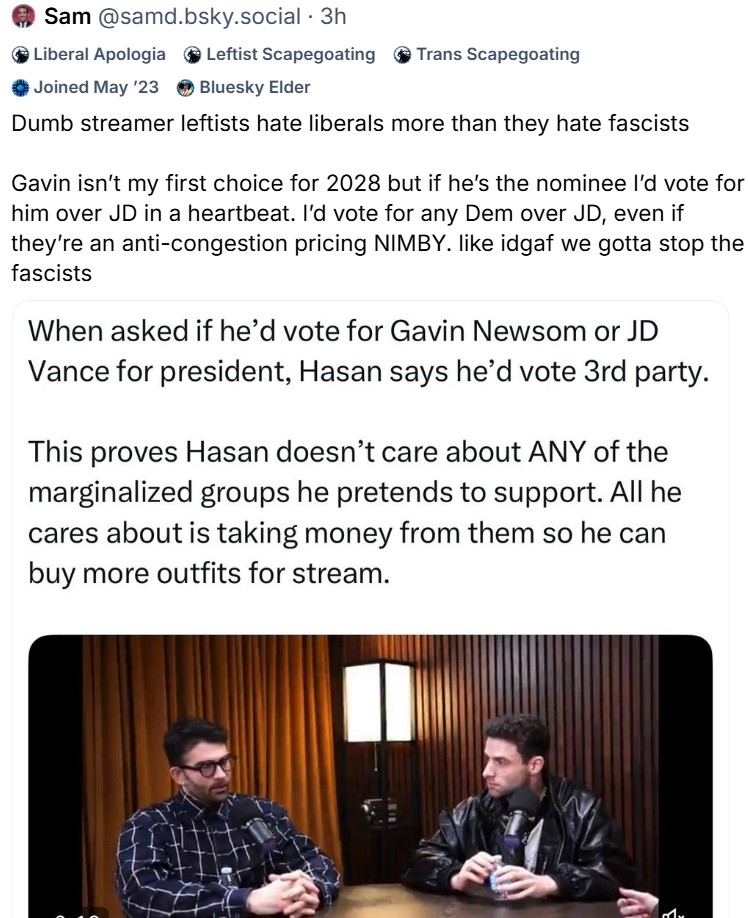Viewport: 748px width, 918px height.
Task: Click the quoted text mentioning marginalized groups
Action: pyautogui.click(x=355, y=512)
